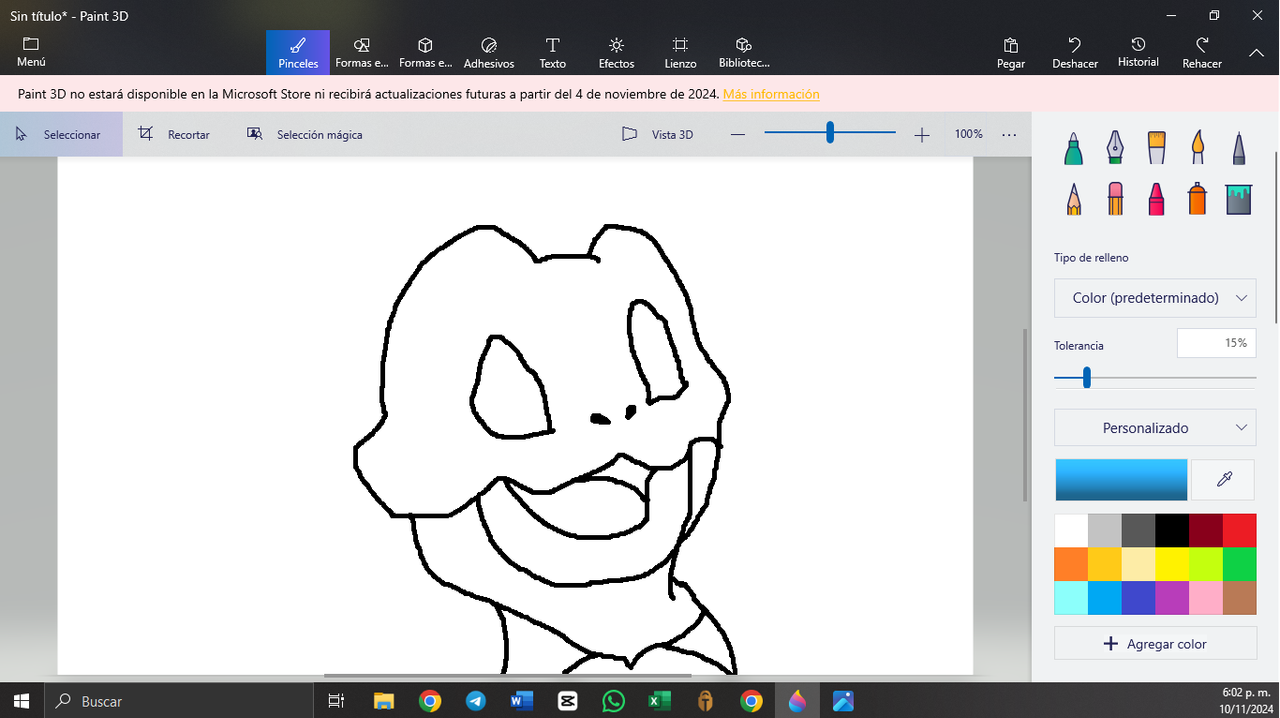This screenshot has height=718, width=1280.
Task: Select the Oil brush tool
Action: tap(1156, 148)
